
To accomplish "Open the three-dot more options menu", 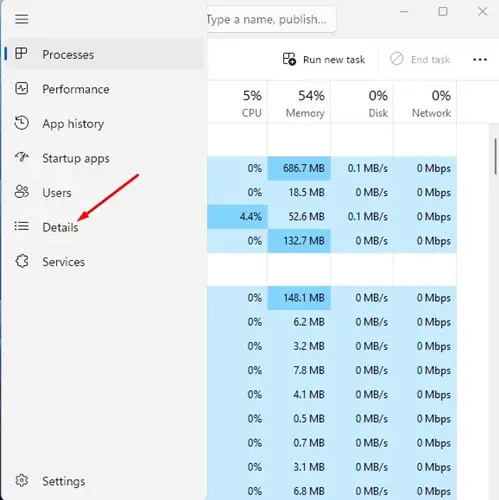I will [480, 60].
